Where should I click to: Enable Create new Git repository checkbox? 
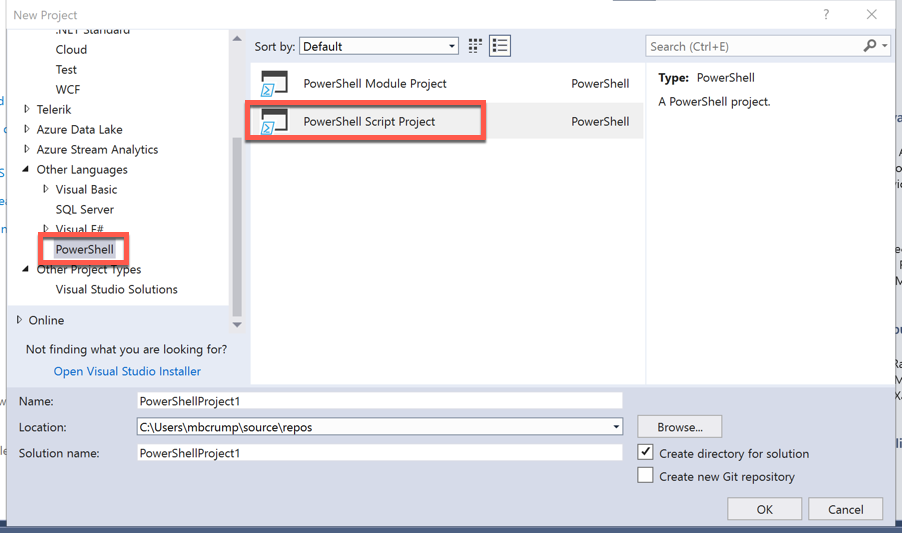click(x=645, y=476)
